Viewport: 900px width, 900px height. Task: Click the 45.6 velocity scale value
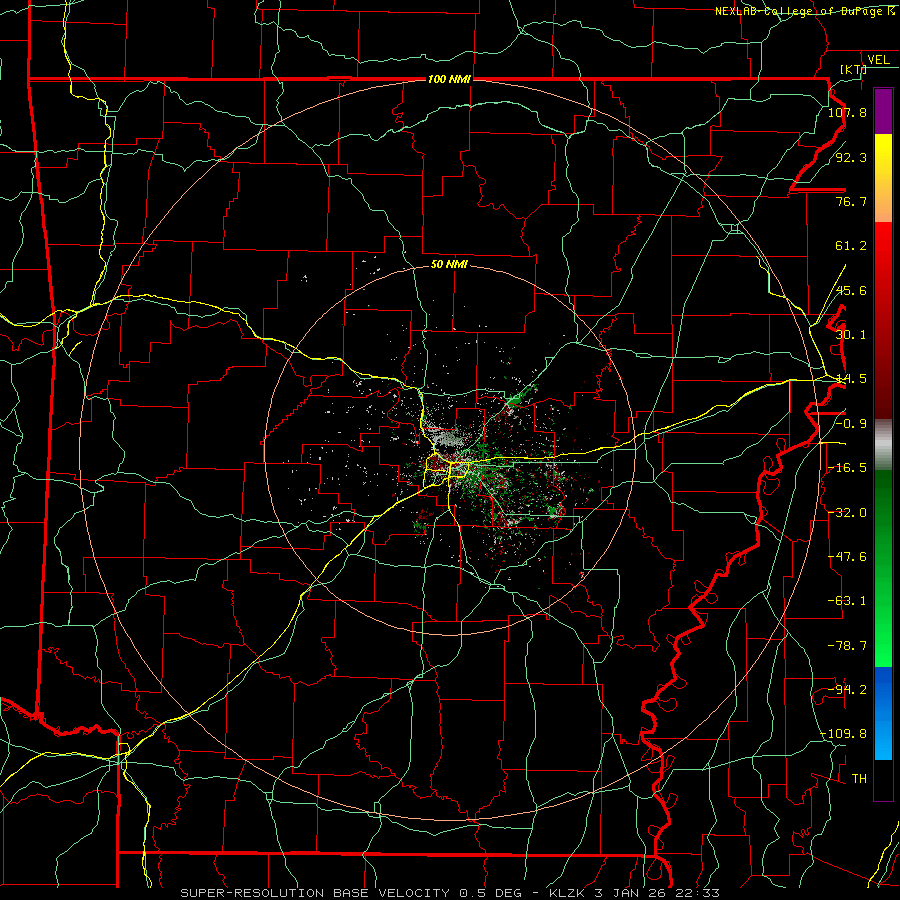click(851, 290)
